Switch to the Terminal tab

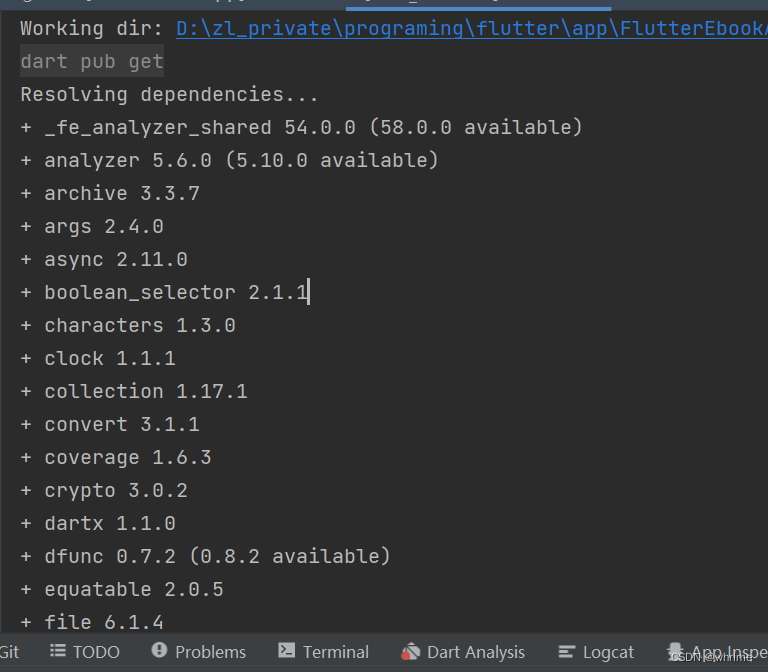323,652
